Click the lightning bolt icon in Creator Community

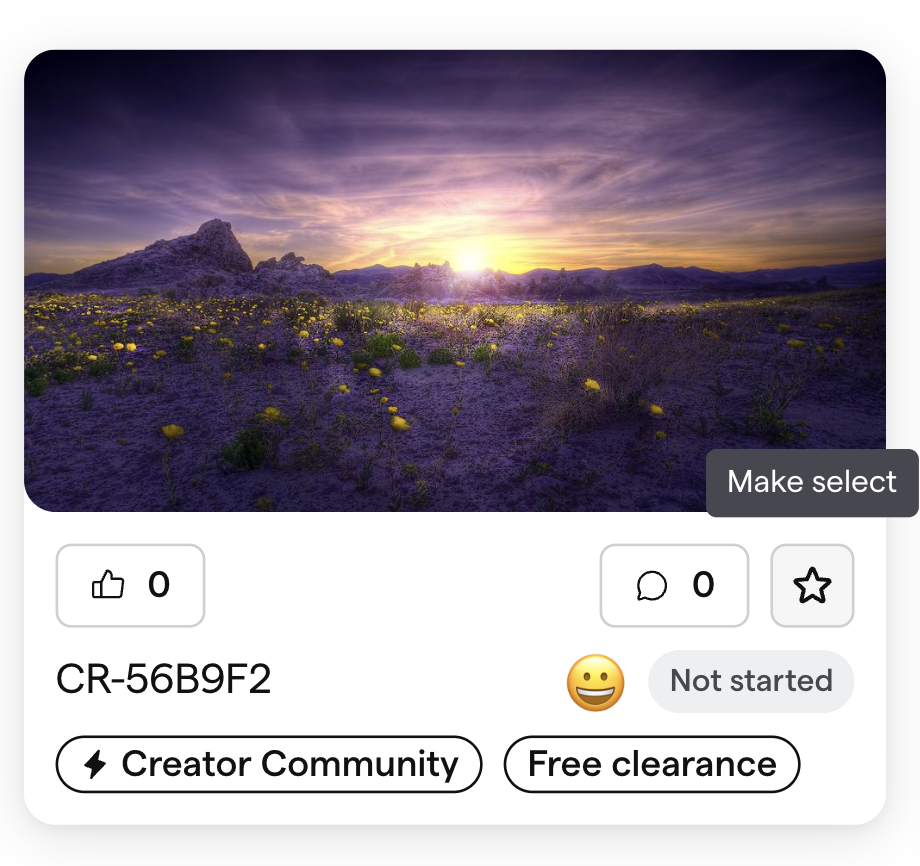point(95,764)
